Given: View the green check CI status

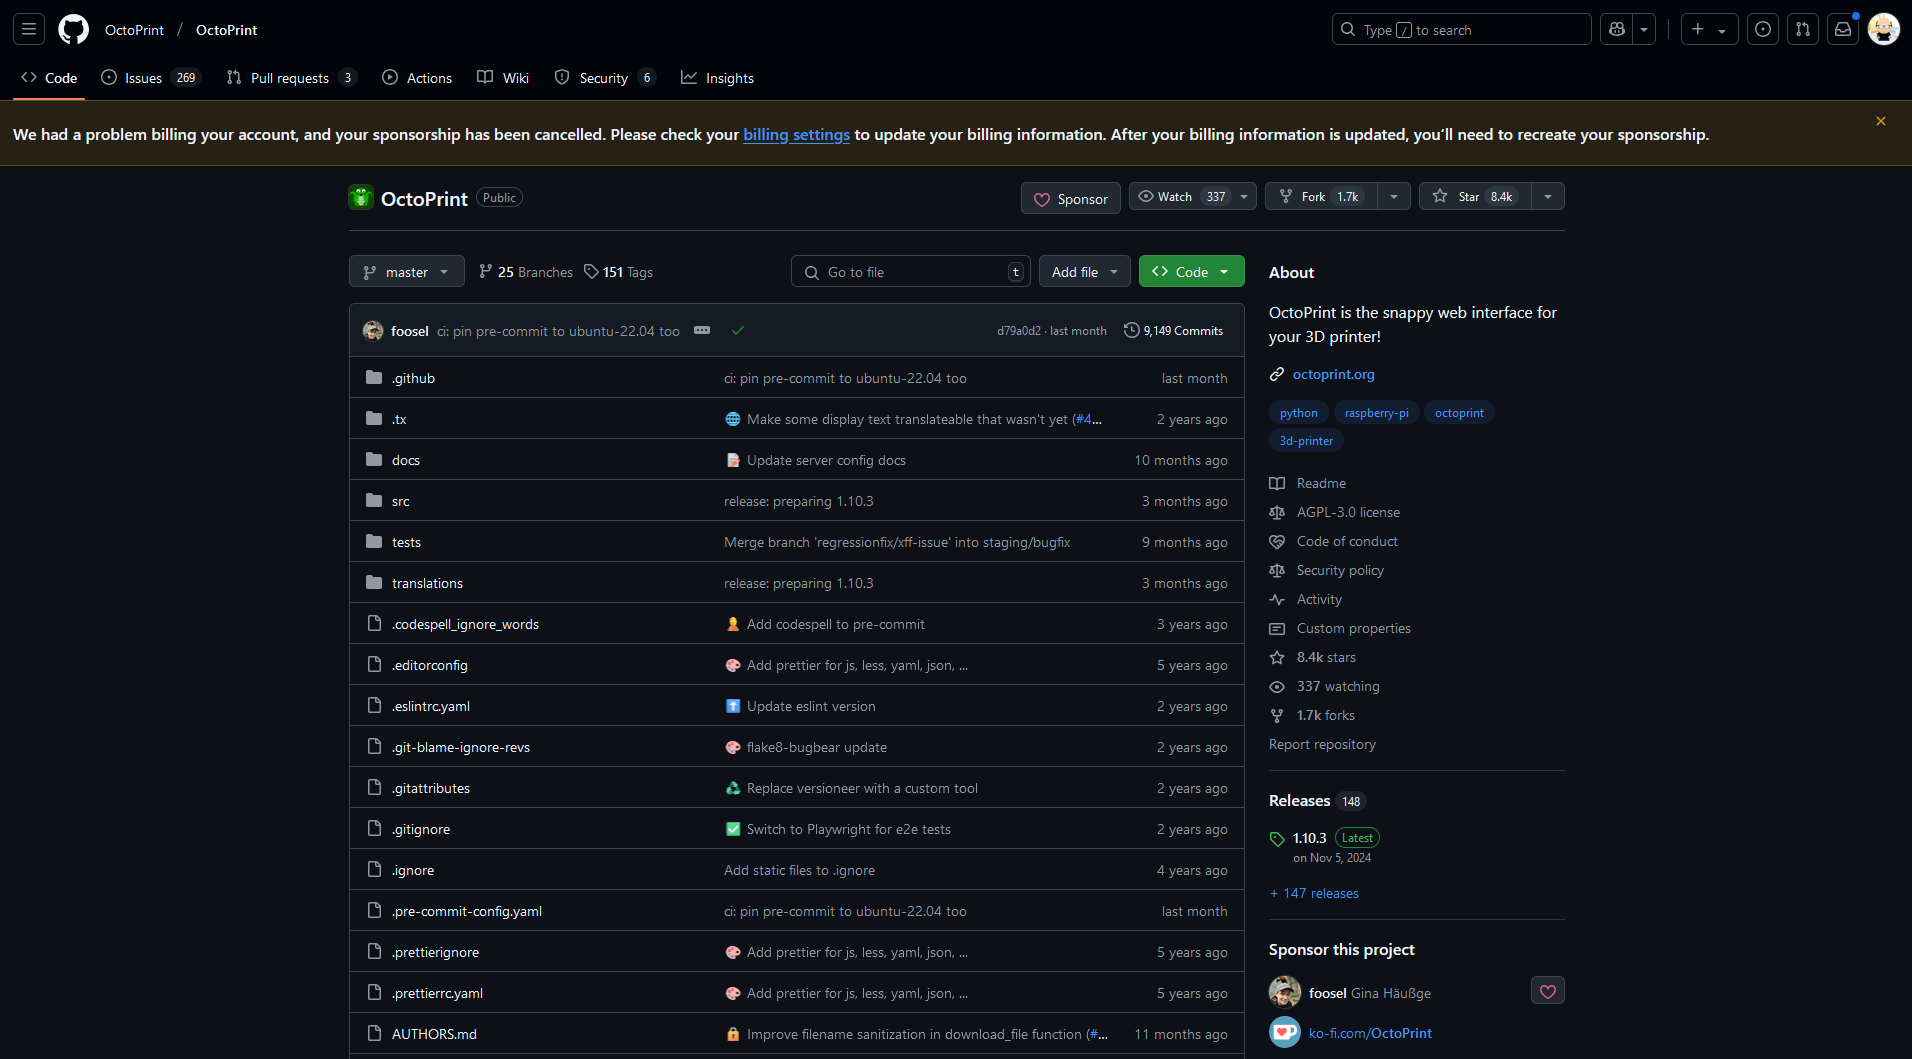Looking at the screenshot, I should (738, 331).
